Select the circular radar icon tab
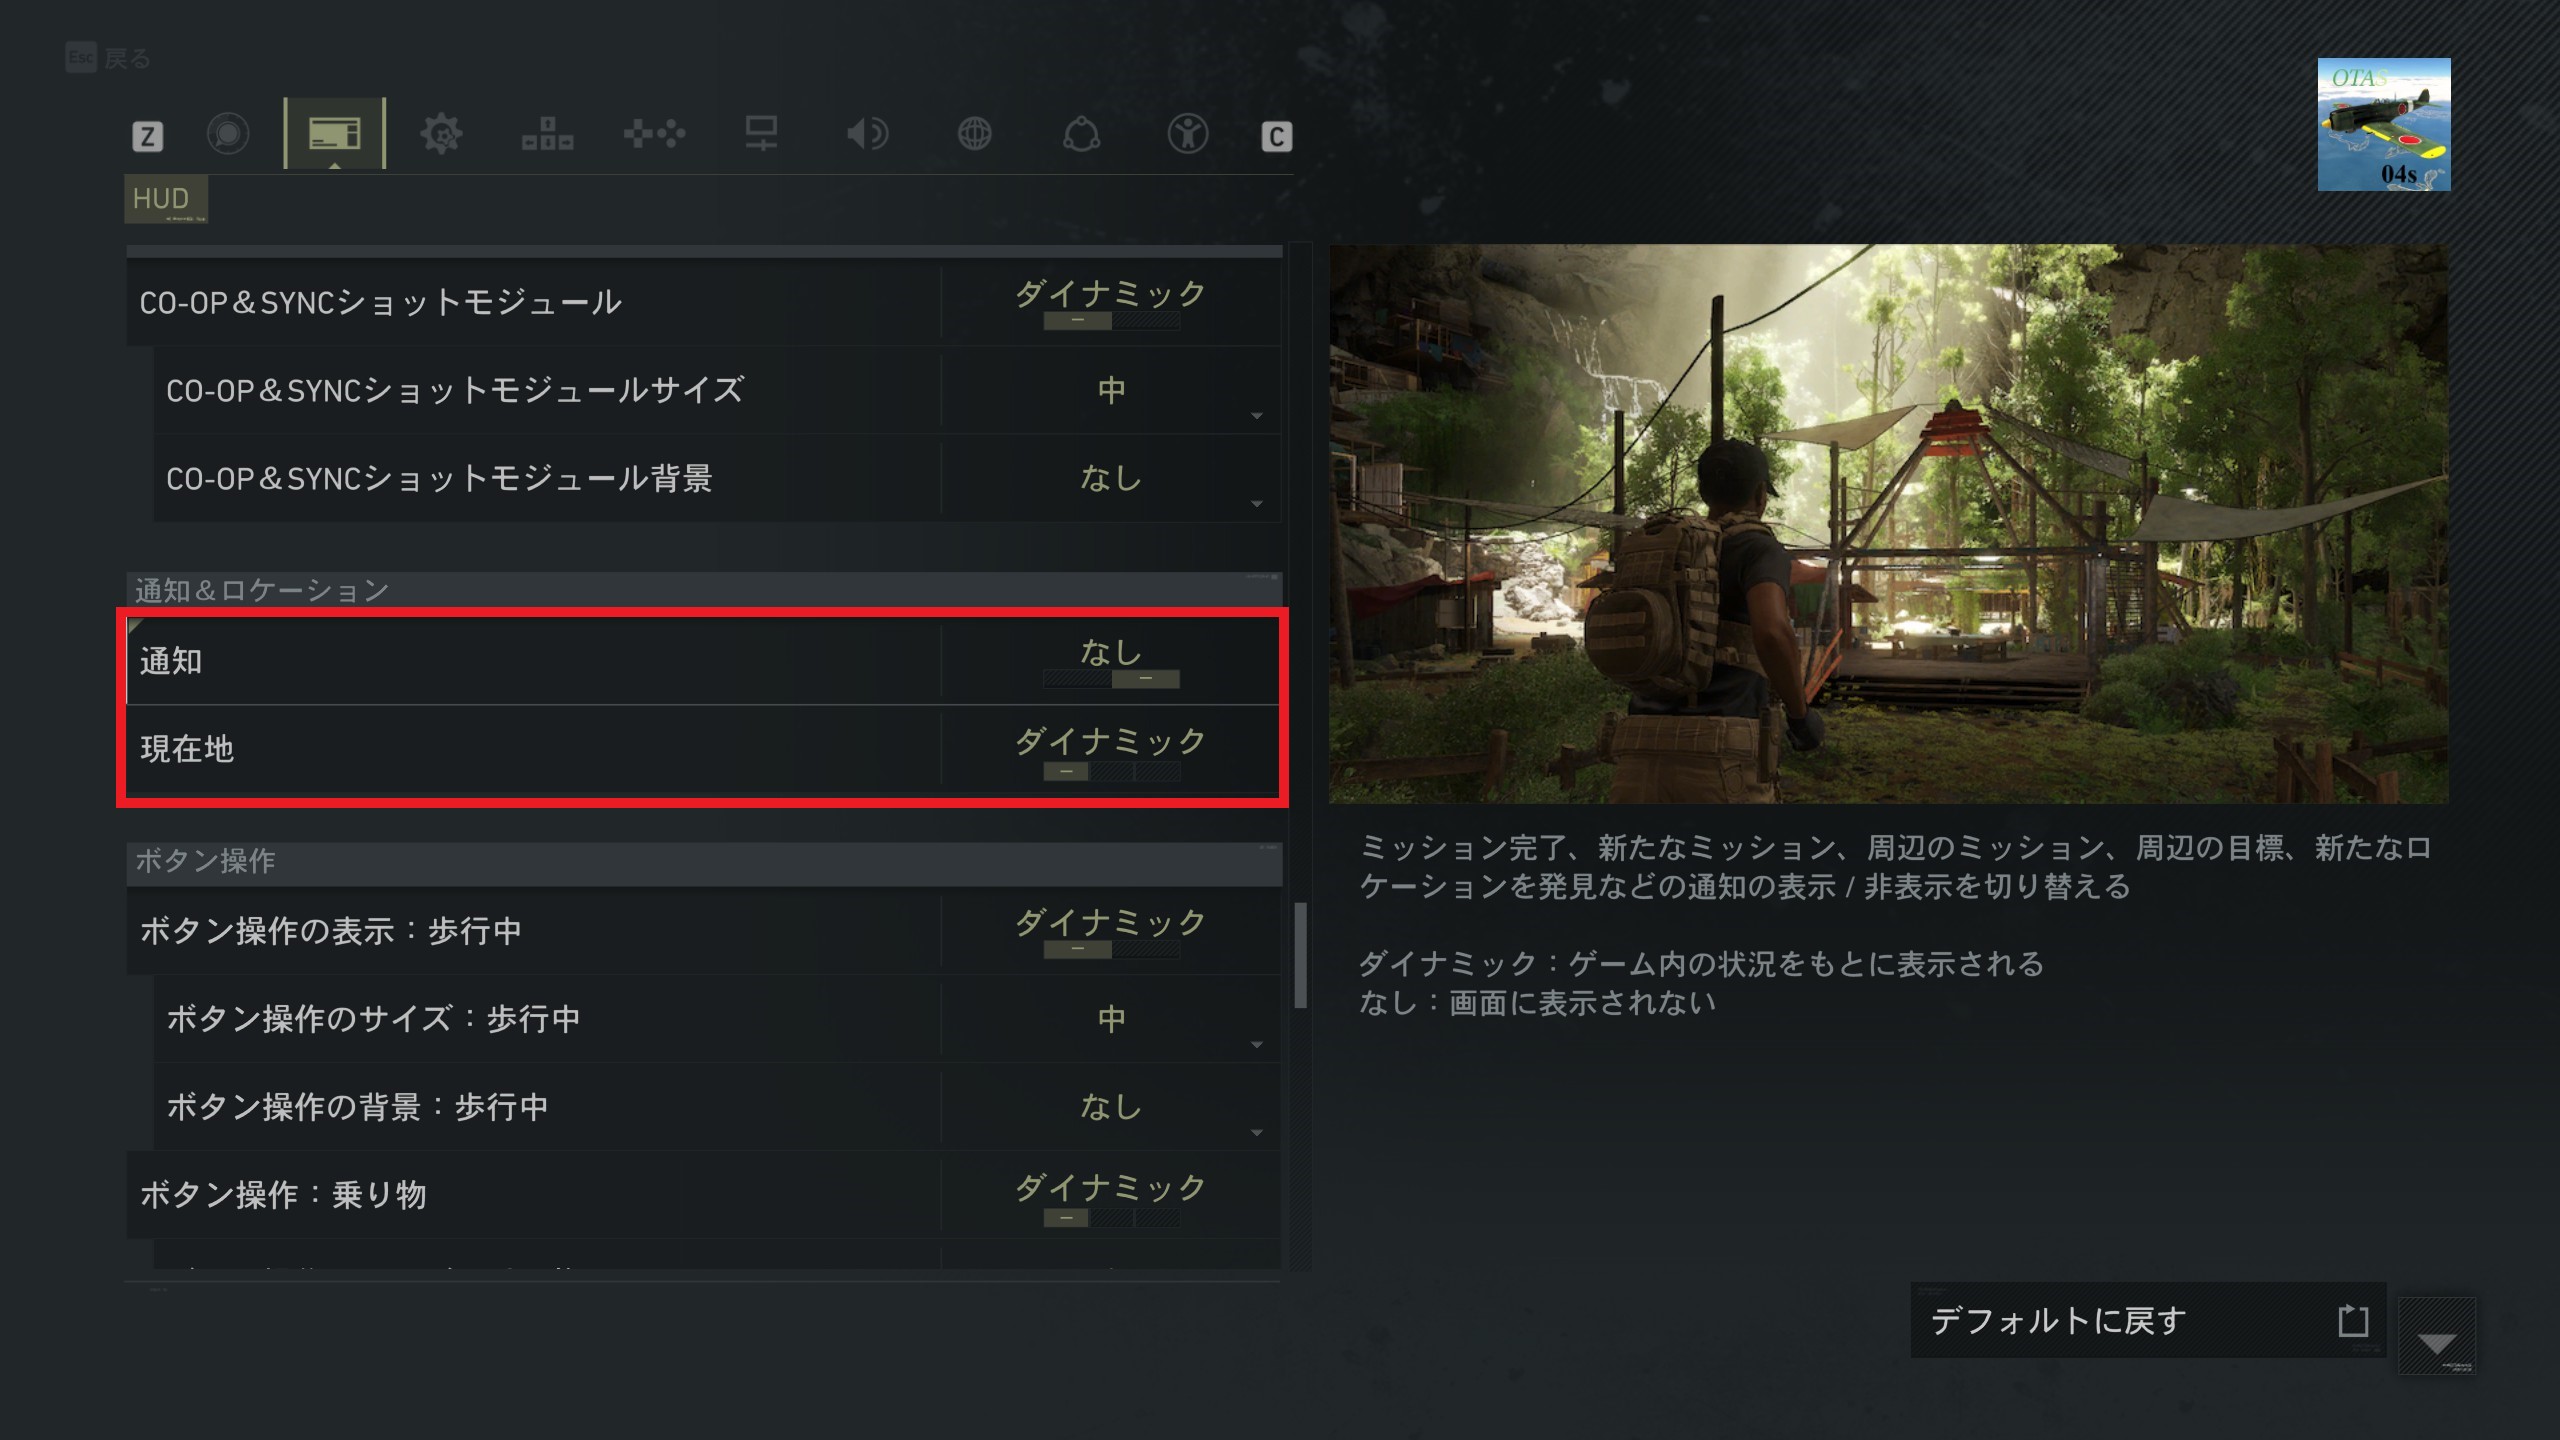2560x1440 pixels. tap(228, 134)
